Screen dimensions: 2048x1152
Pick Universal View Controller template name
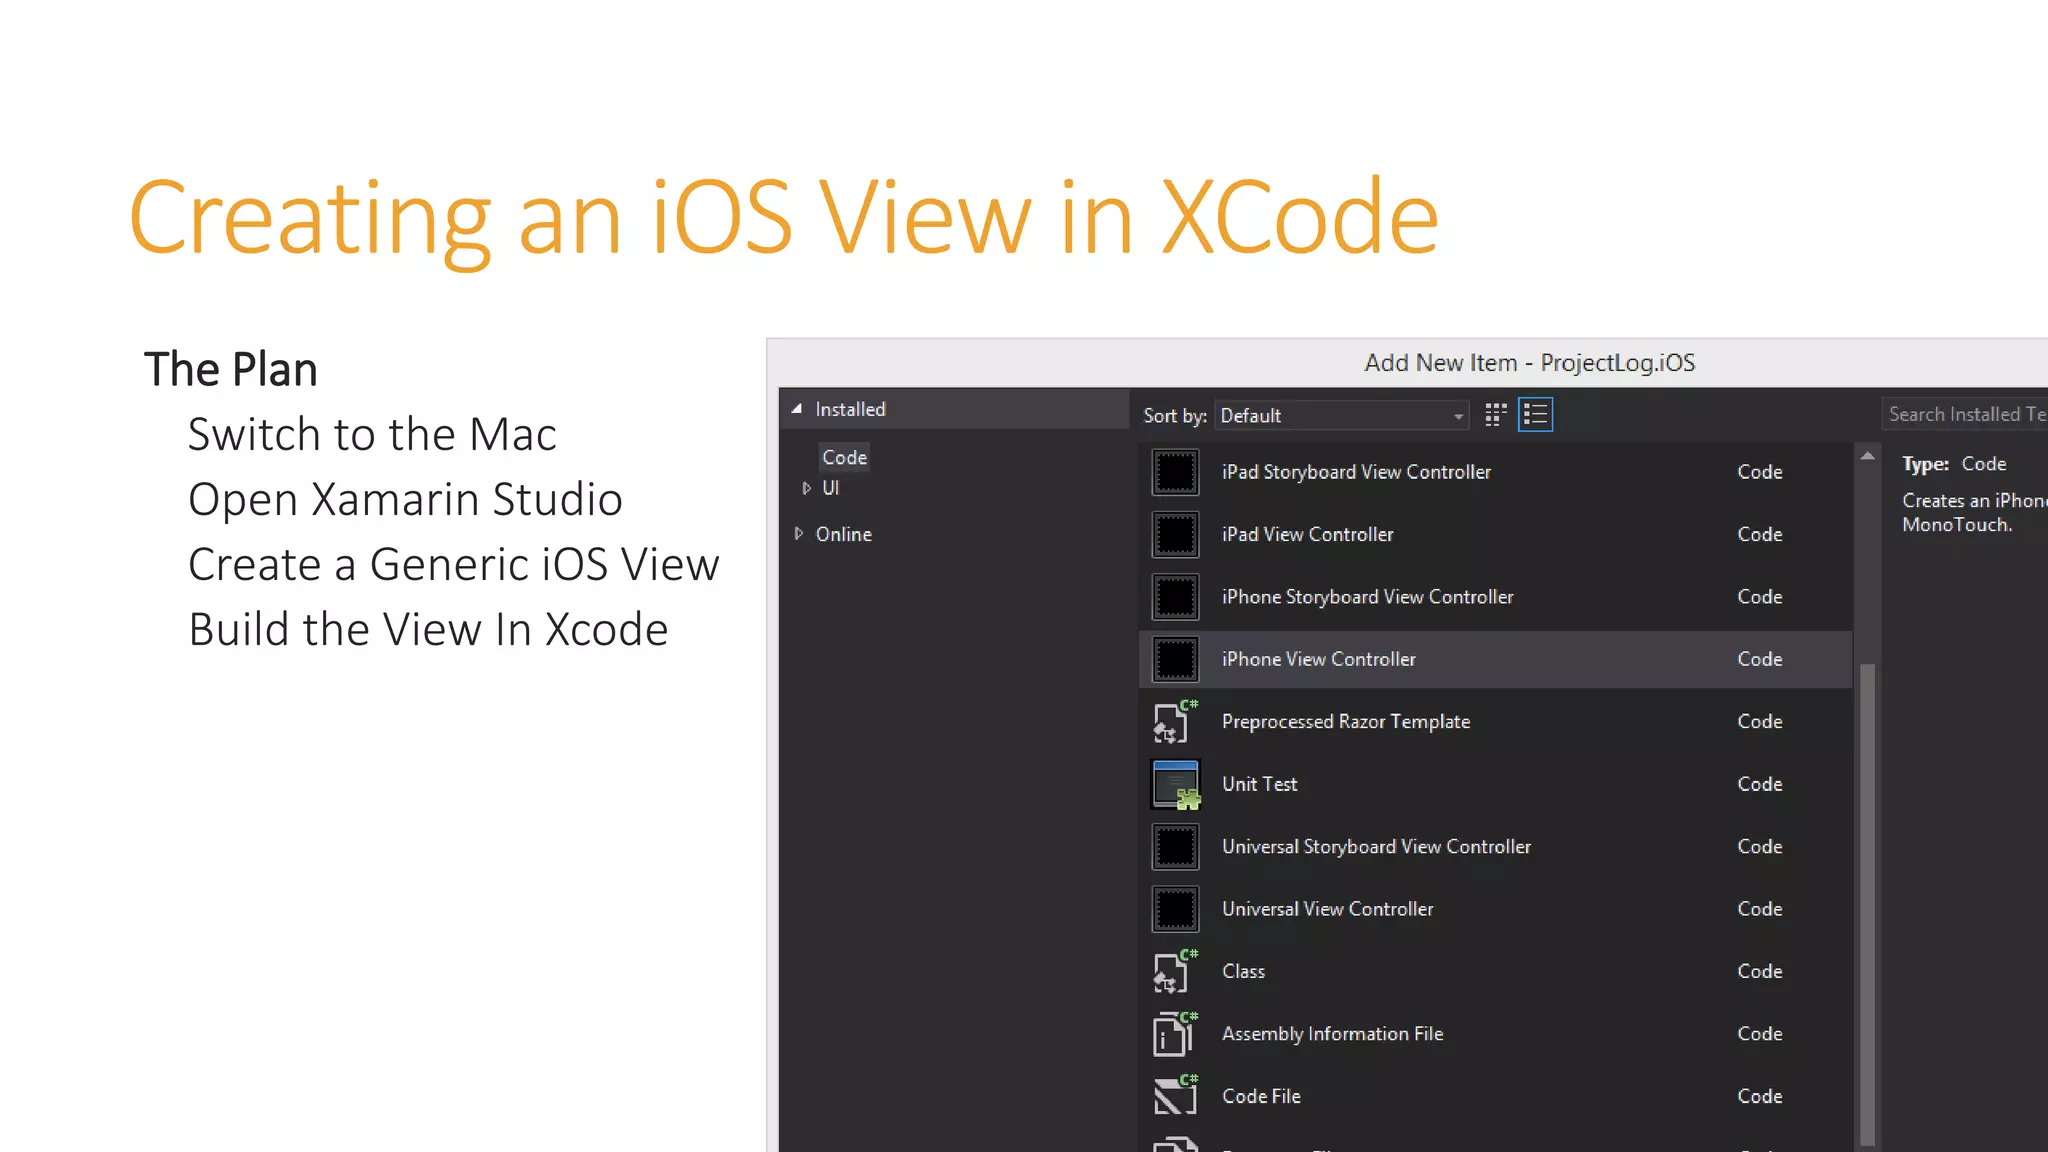coord(1327,909)
